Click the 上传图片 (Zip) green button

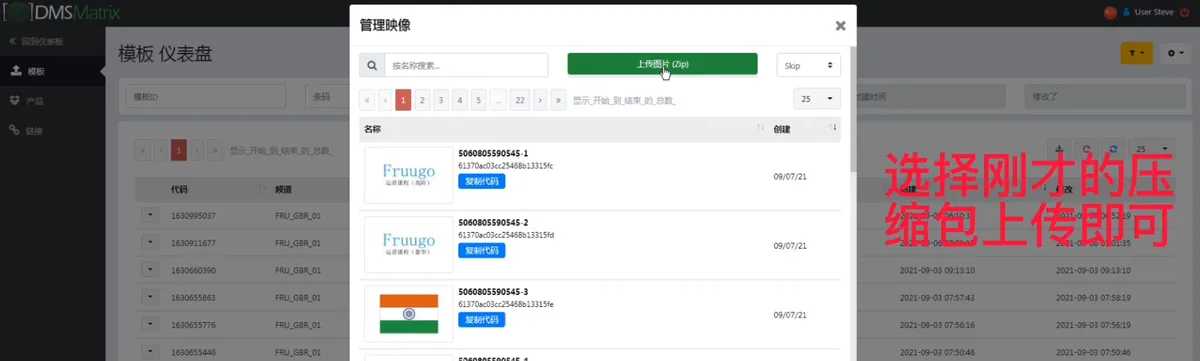662,64
